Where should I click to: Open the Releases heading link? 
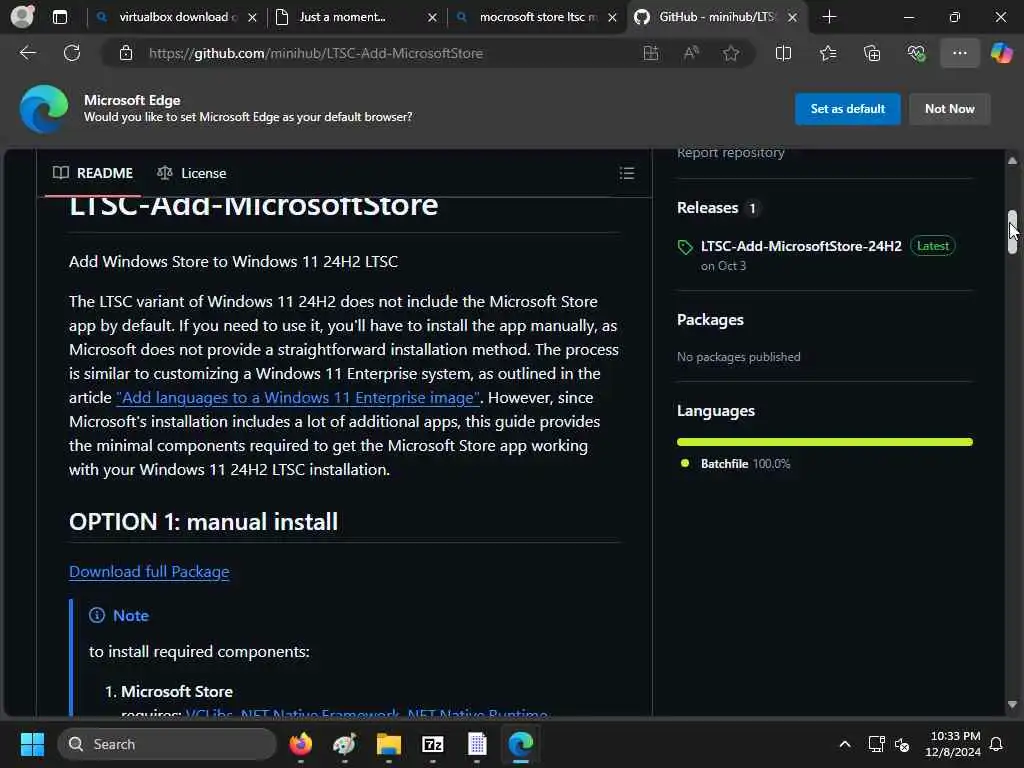(x=707, y=208)
